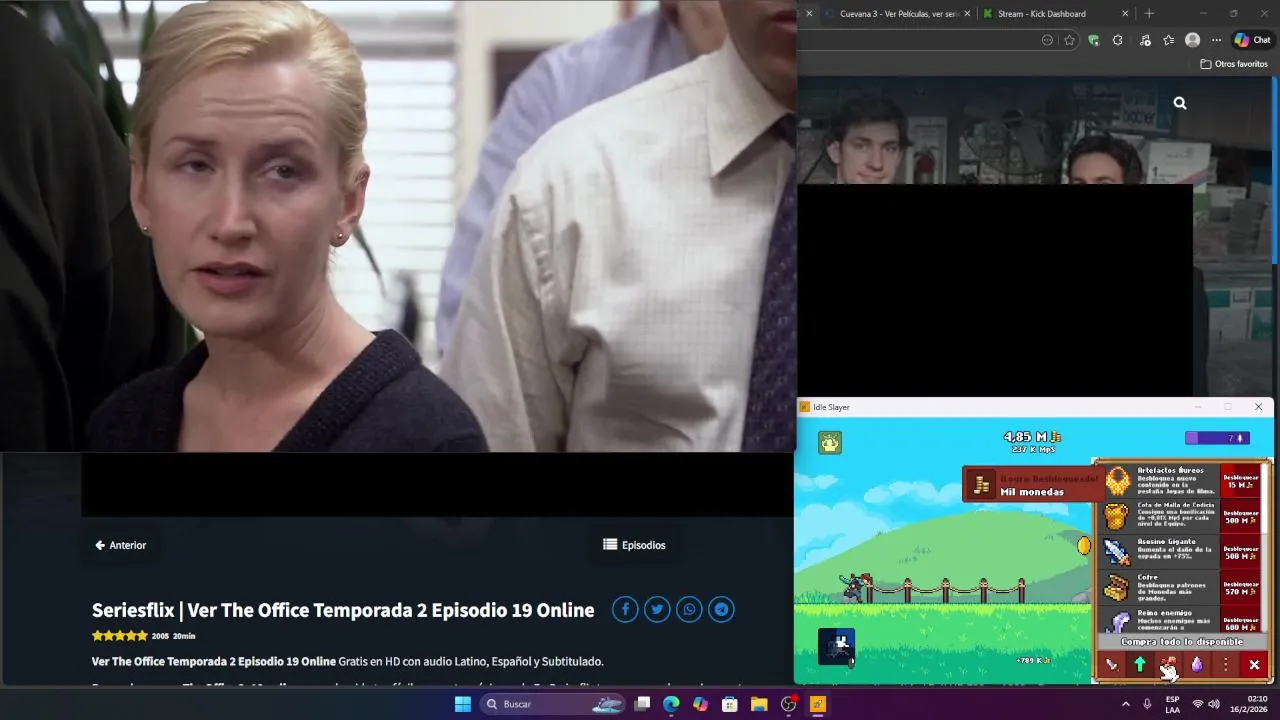Image resolution: width=1280 pixels, height=720 pixels.
Task: Open the Windows Start menu
Action: 463,704
